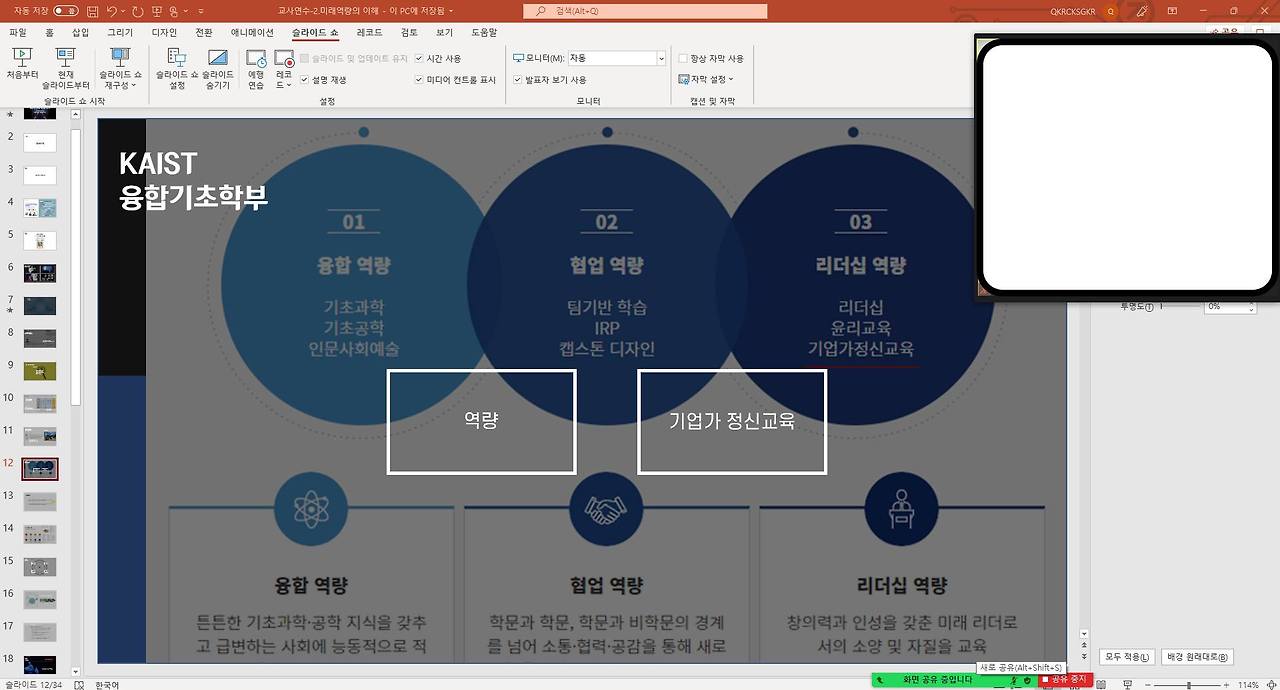The width and height of the screenshot is (1280, 690).
Task: Expand Customize Quick Access Toolbar arrow
Action: [x=201, y=12]
